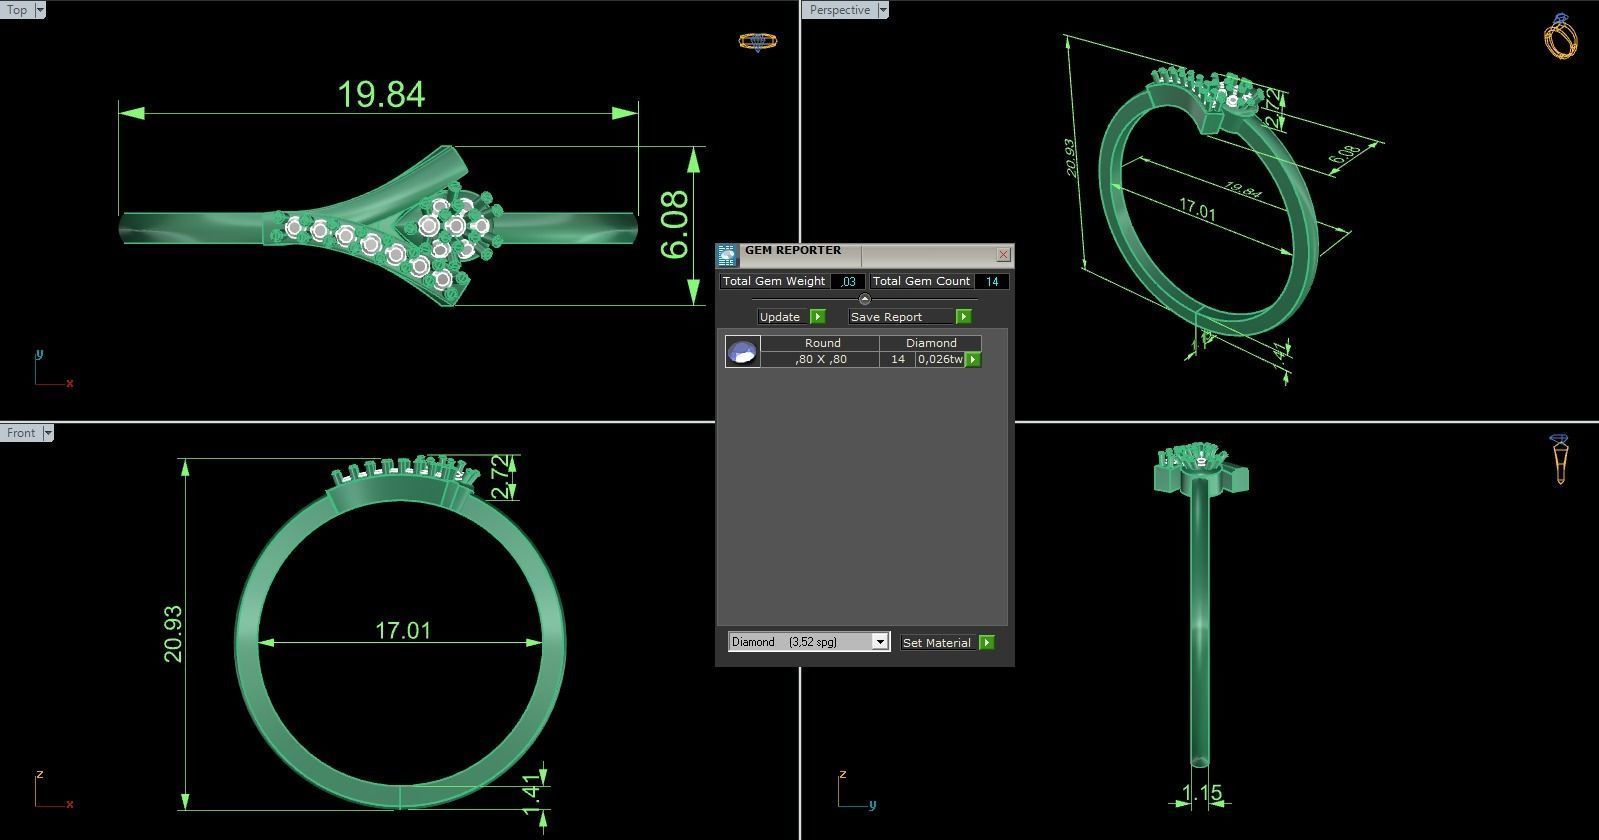Click the 'Diamond' column header

pyautogui.click(x=931, y=343)
